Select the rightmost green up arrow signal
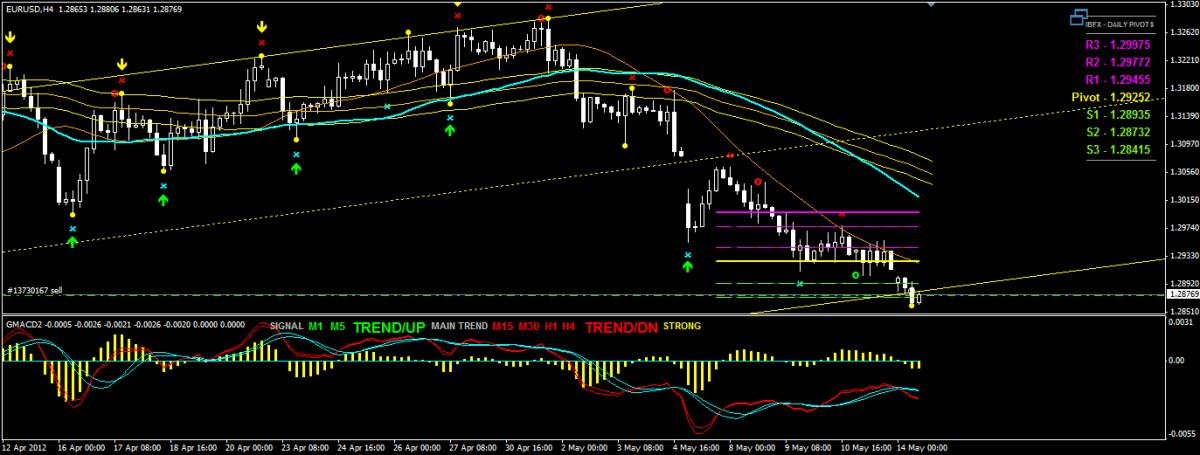The width and height of the screenshot is (1200, 455). [688, 268]
